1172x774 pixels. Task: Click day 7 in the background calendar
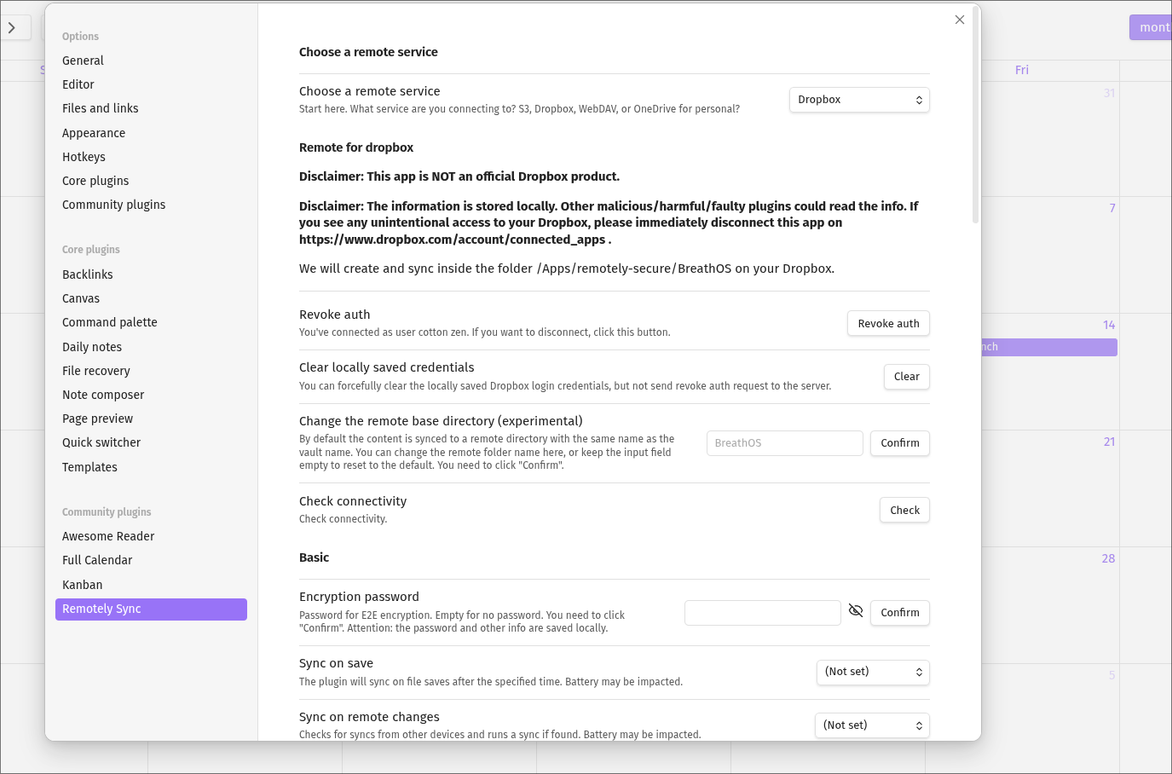(x=1112, y=208)
